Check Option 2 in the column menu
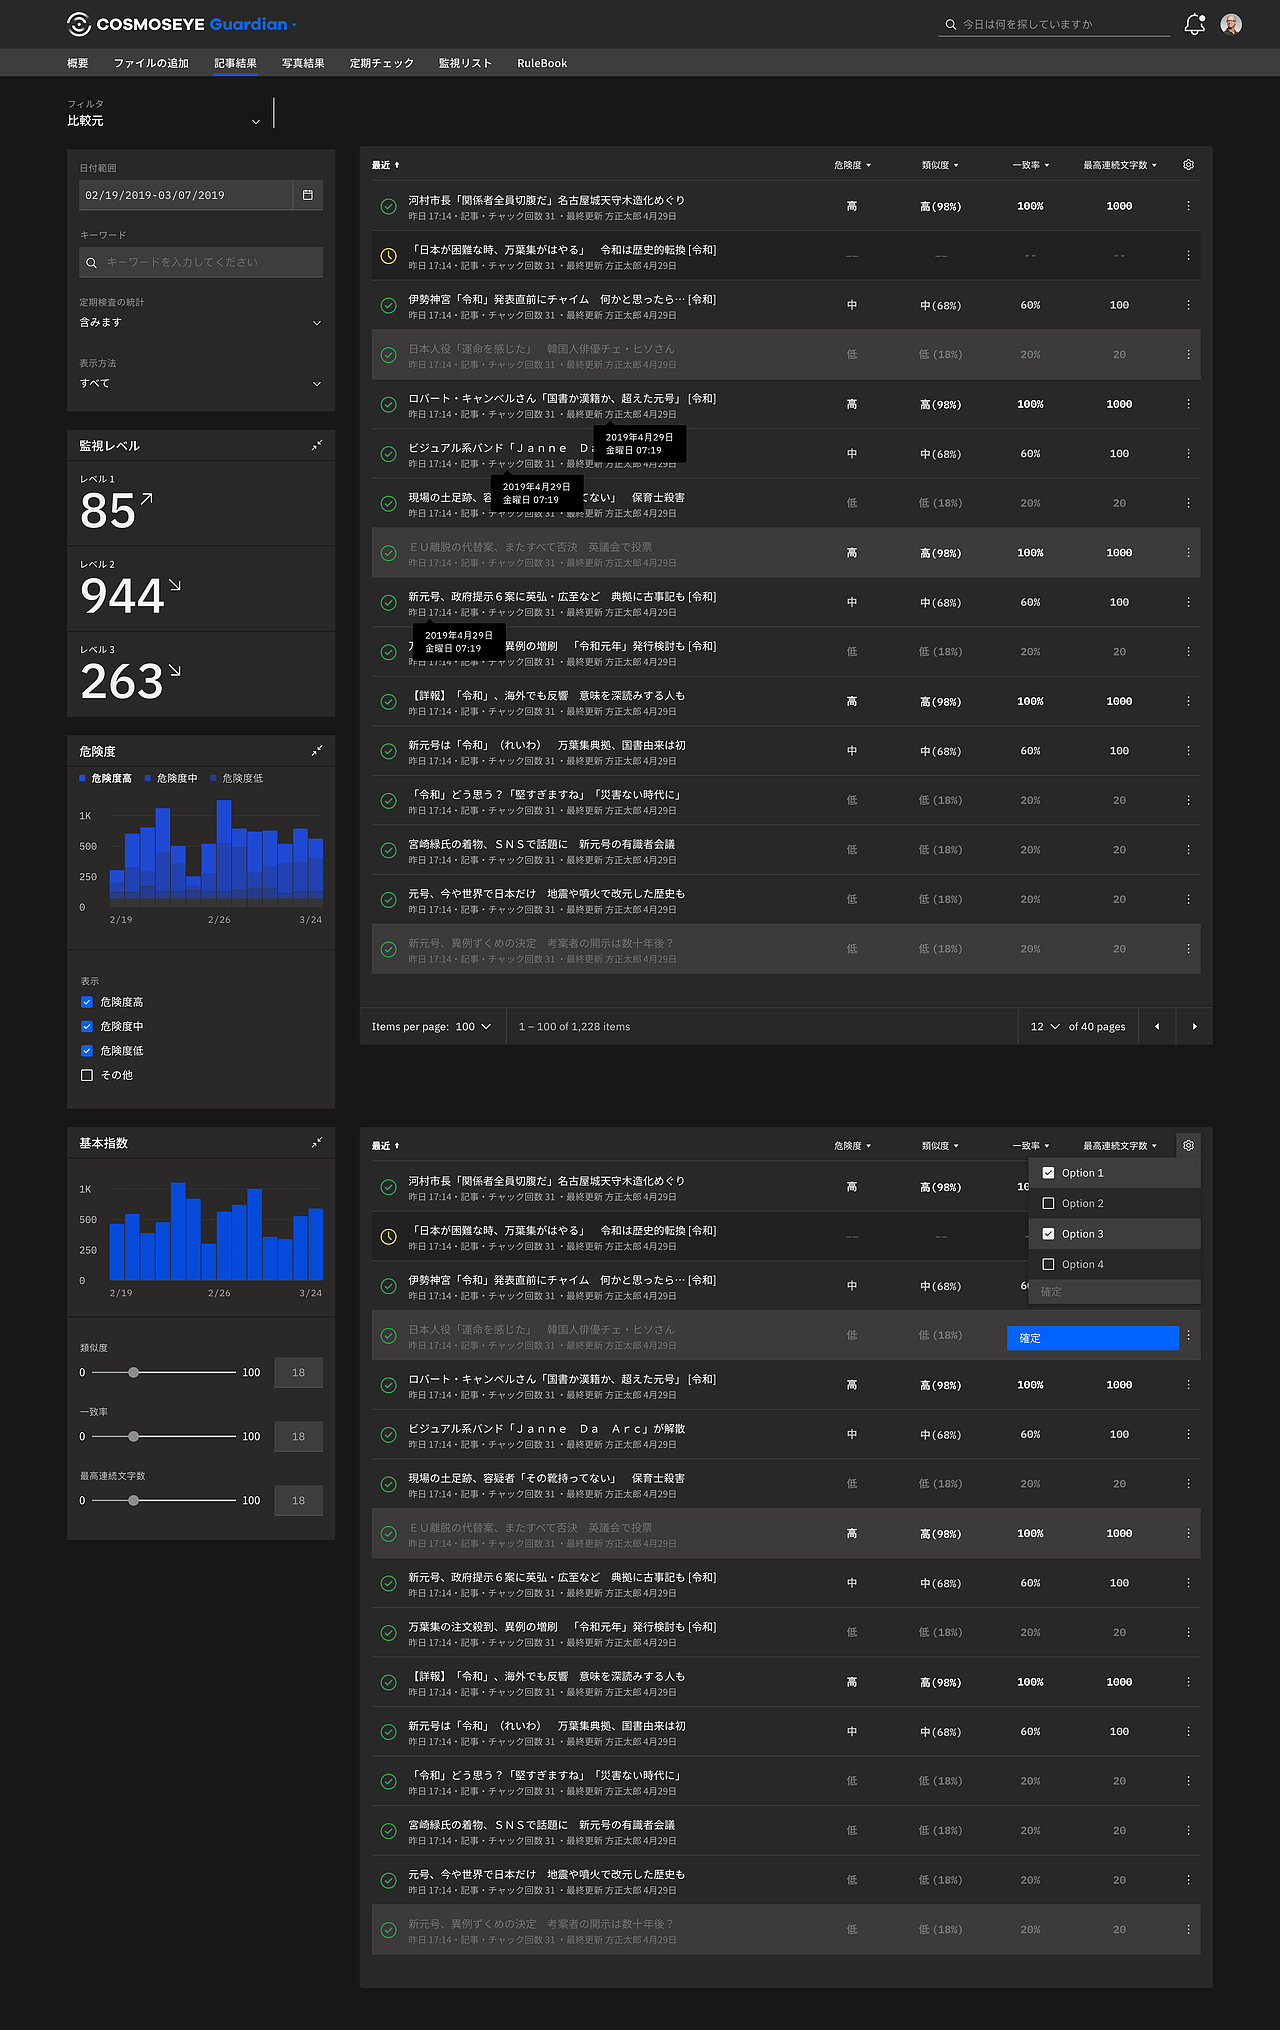Viewport: 1280px width, 2030px height. (1048, 1204)
